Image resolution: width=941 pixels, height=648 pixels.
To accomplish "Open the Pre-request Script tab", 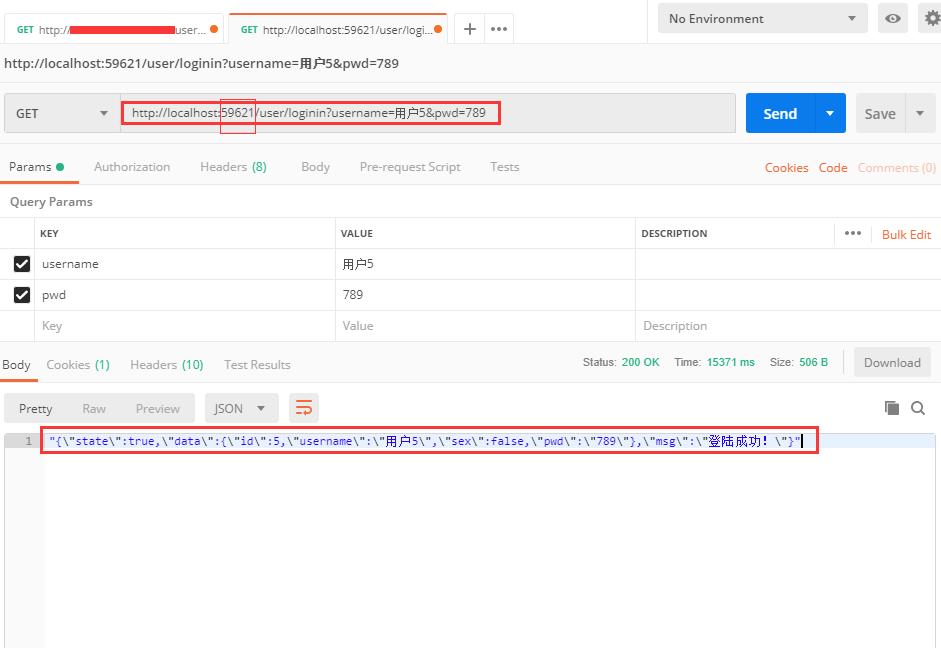I will (x=410, y=167).
